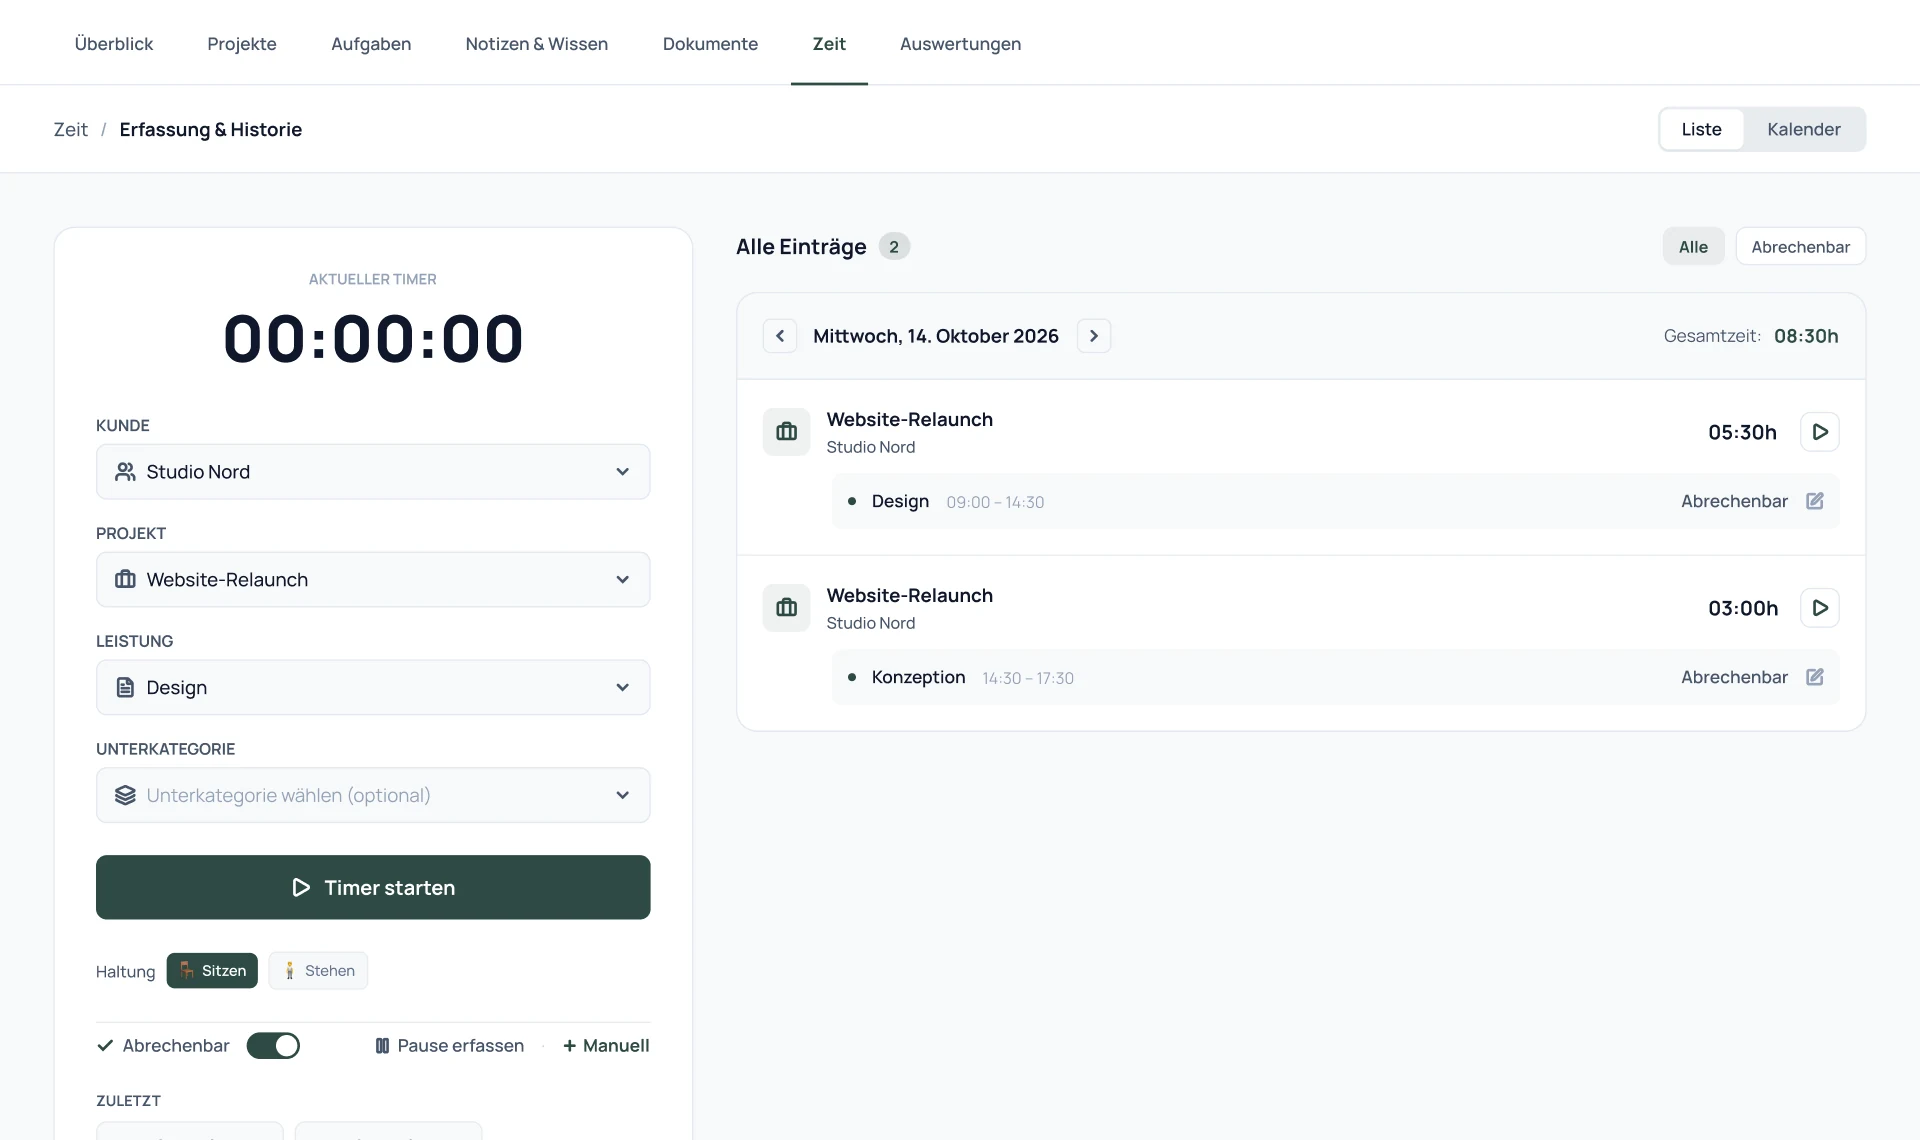This screenshot has height=1140, width=1920.
Task: Click the time range 14:30 – 17:30
Action: point(1028,678)
